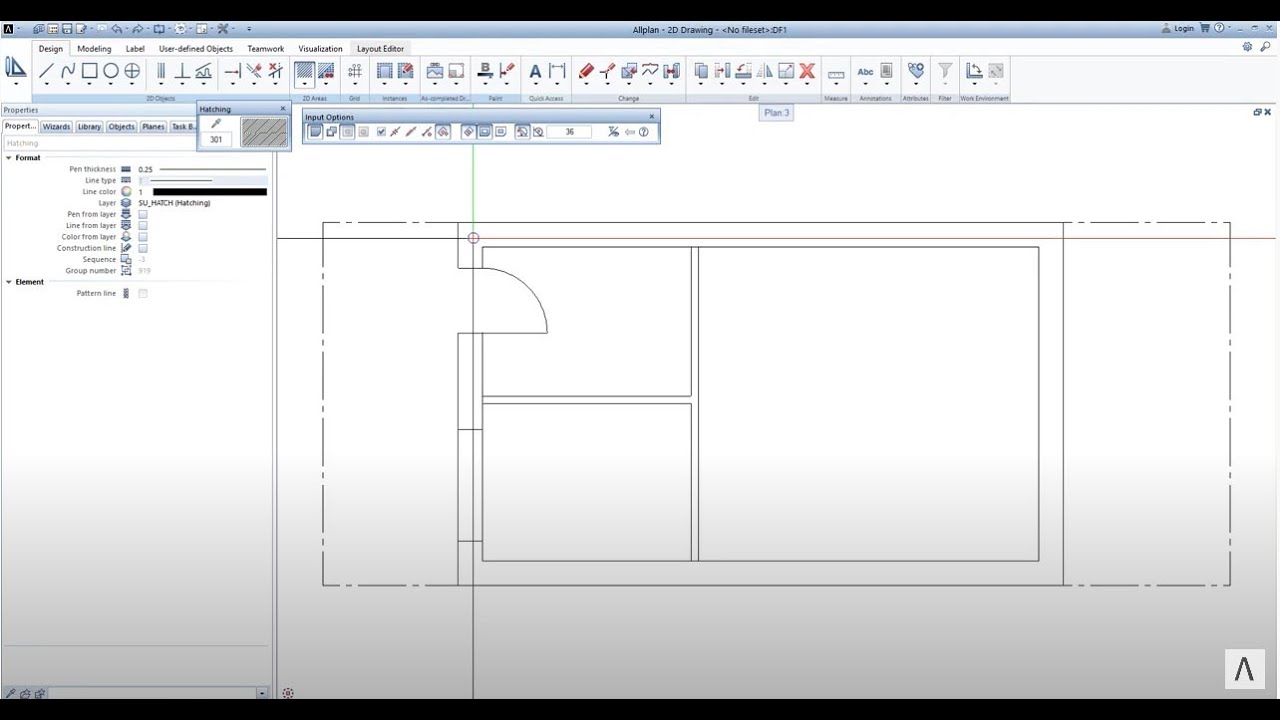Pick the Mirror tool in Edit group
Image resolution: width=1280 pixels, height=720 pixels.
[x=765, y=71]
